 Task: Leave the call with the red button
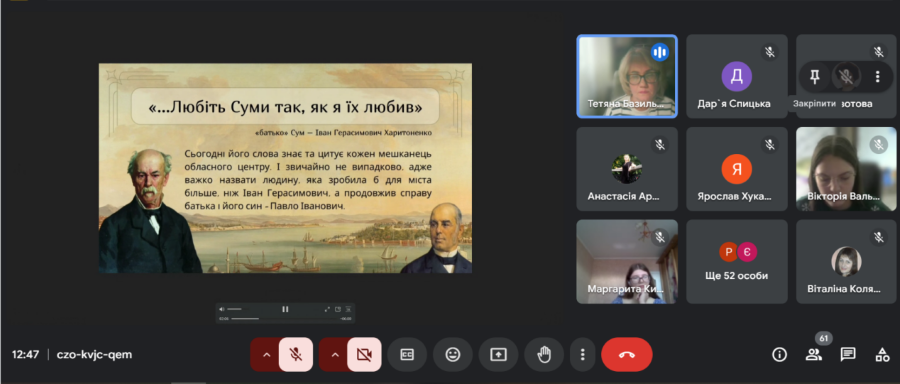(x=627, y=355)
